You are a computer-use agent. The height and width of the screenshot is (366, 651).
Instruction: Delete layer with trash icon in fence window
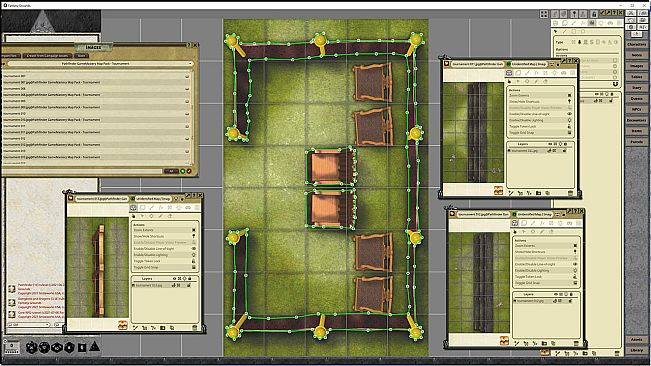(195, 328)
